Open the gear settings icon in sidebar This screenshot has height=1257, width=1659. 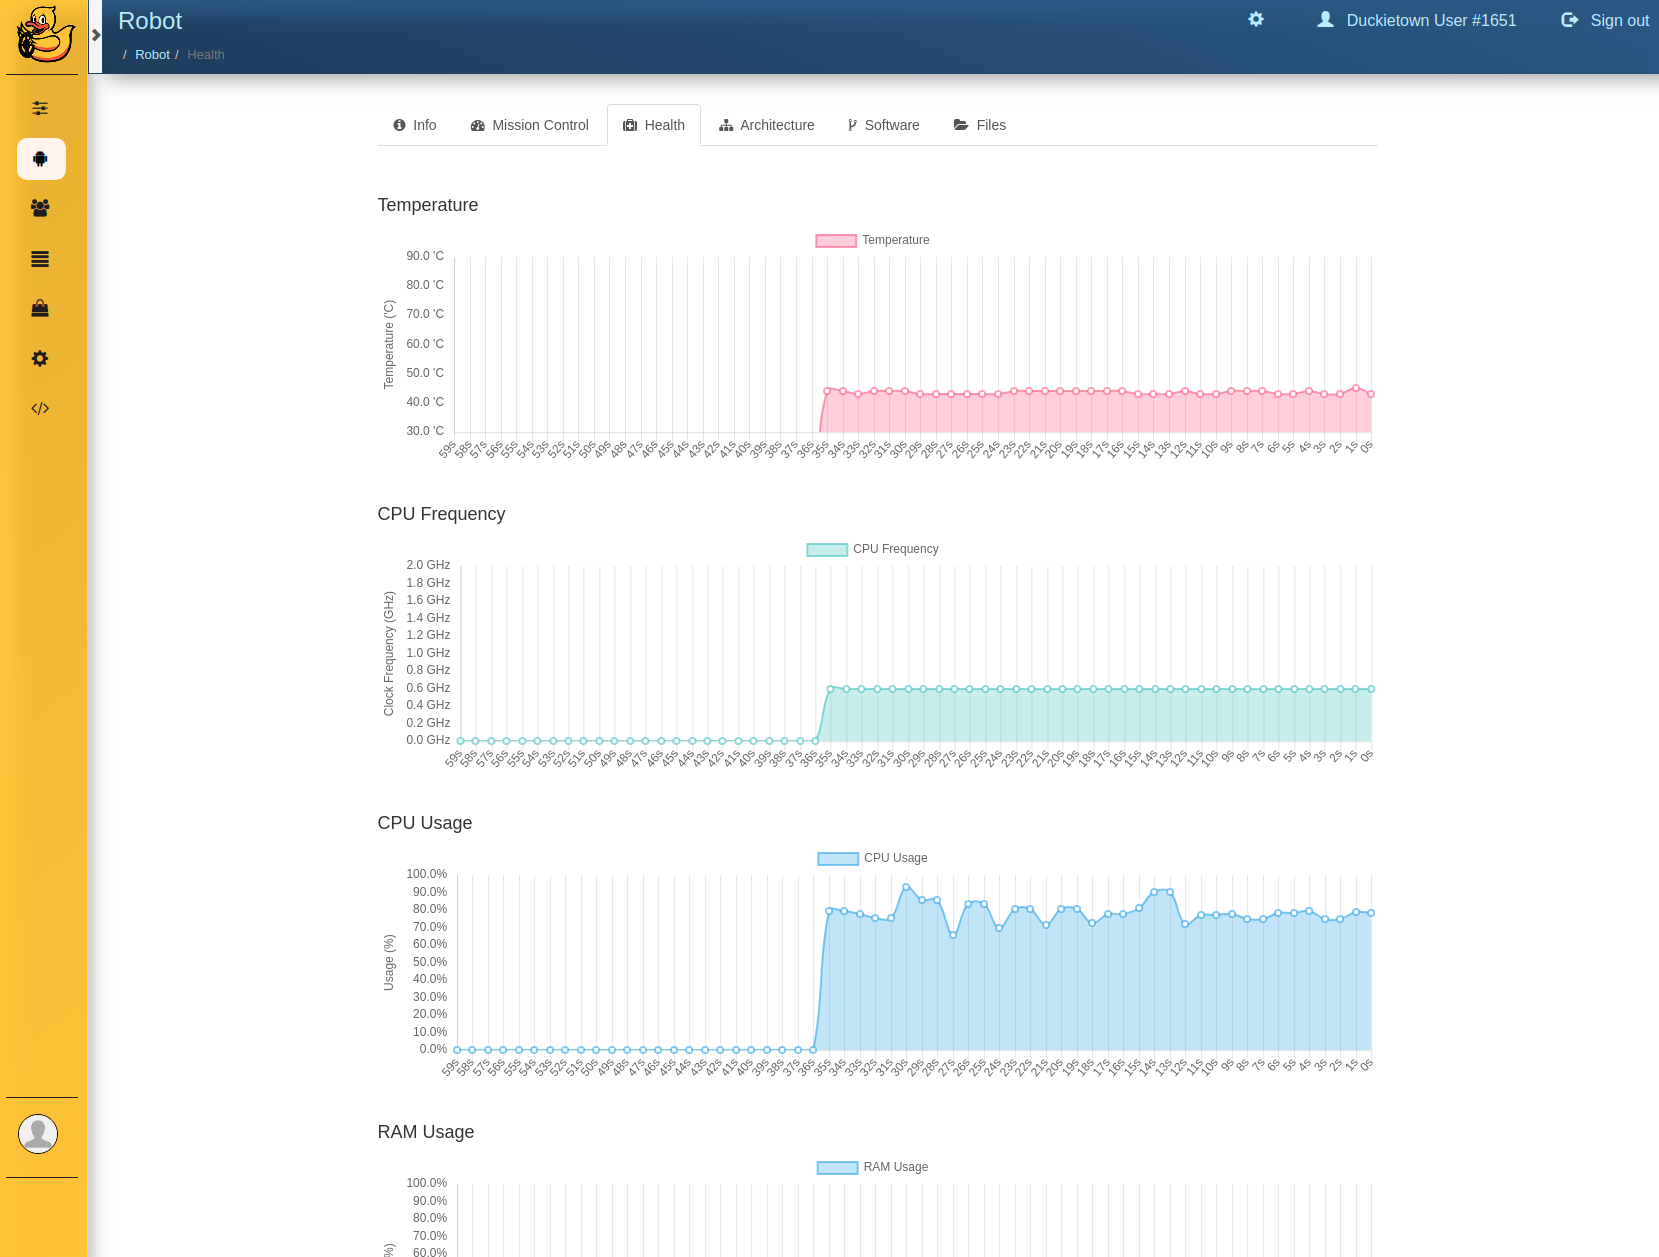click(40, 358)
